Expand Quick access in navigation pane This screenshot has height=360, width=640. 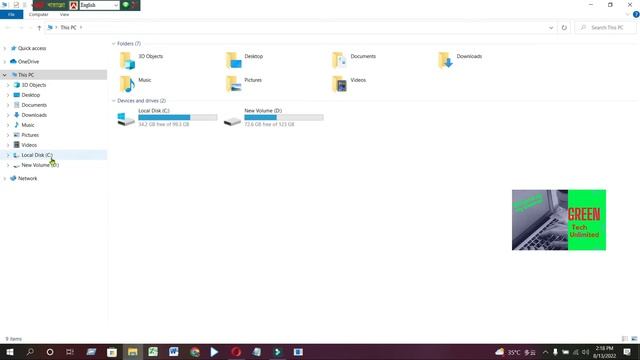[4, 49]
